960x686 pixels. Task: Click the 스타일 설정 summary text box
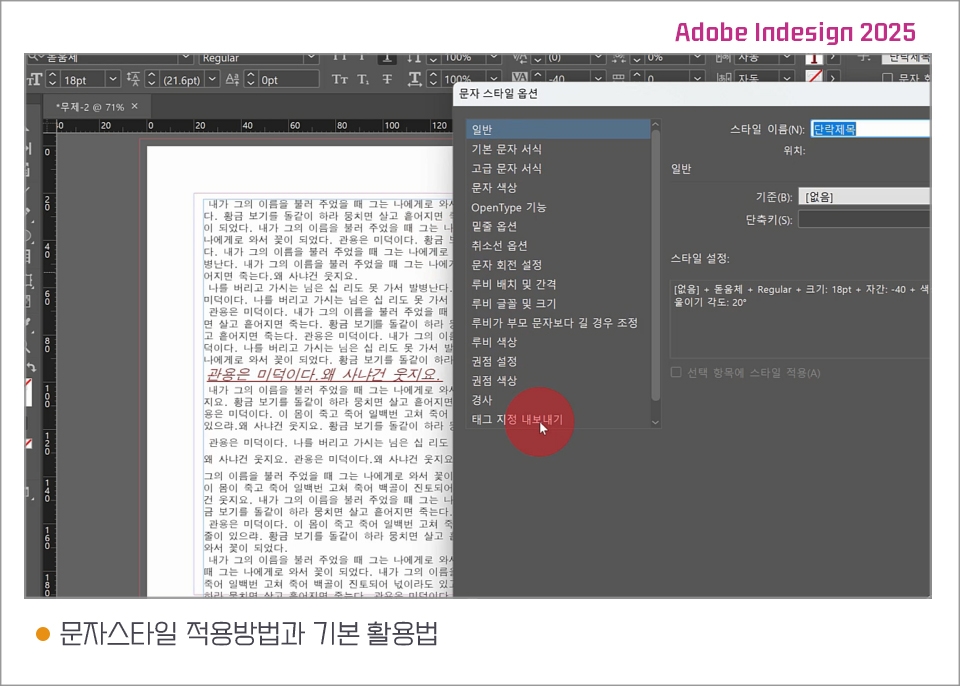click(x=800, y=318)
